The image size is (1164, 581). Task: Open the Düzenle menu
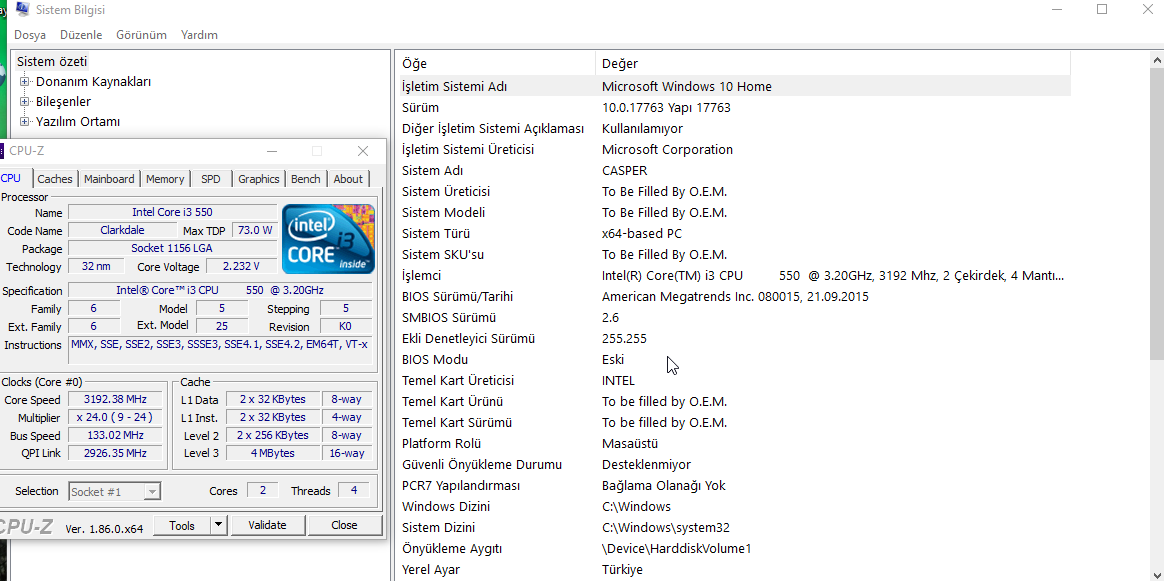click(81, 35)
